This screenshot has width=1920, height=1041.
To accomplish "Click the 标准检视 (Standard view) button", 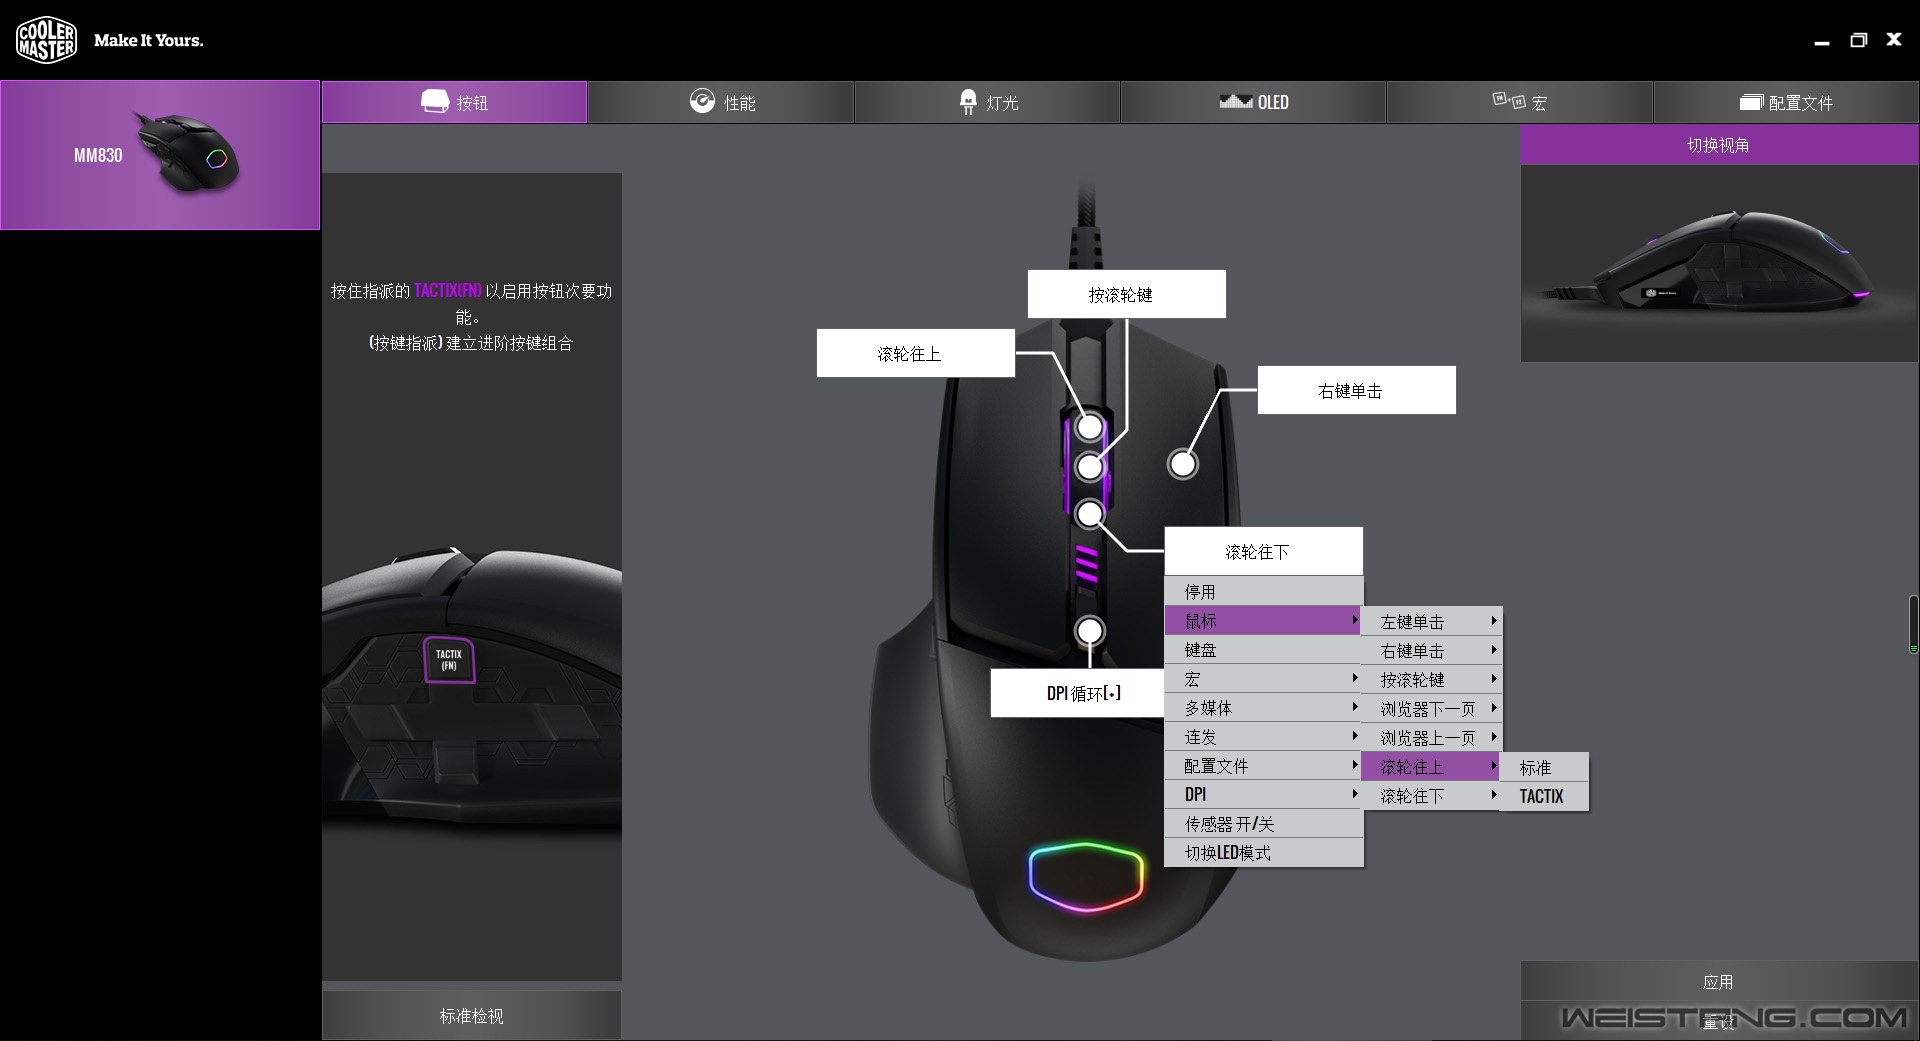I will [x=471, y=1015].
